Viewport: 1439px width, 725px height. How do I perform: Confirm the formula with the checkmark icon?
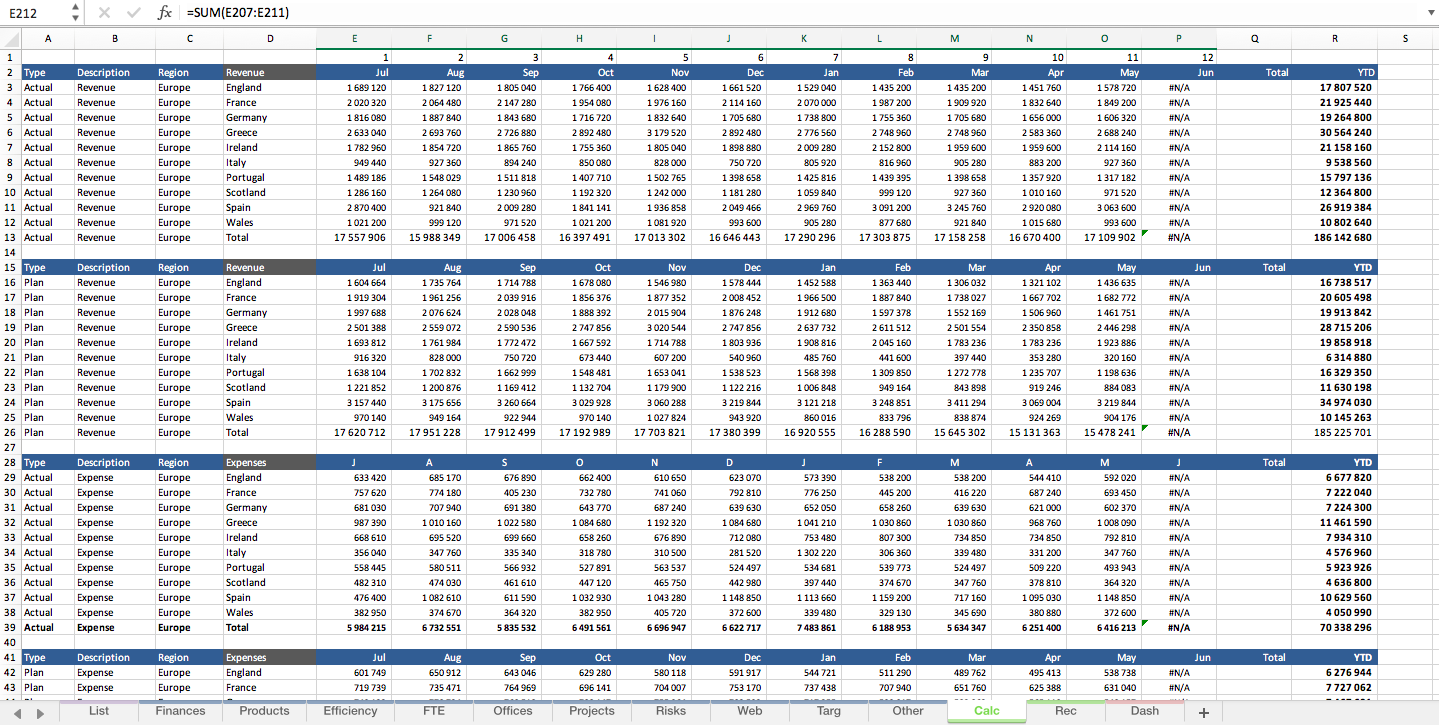coord(135,13)
